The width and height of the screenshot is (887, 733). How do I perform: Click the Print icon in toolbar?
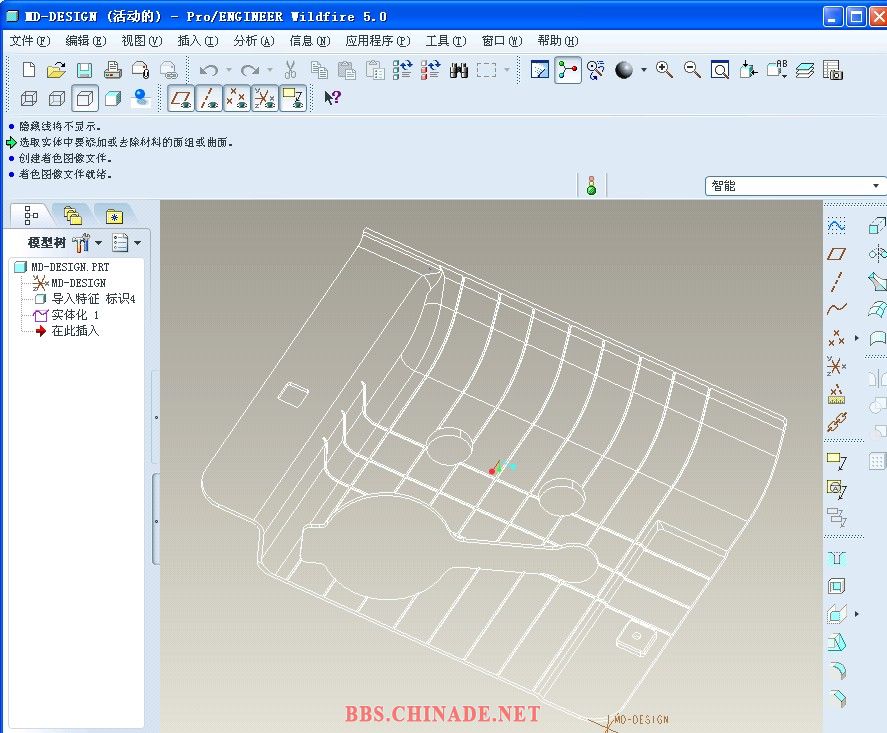pos(113,70)
